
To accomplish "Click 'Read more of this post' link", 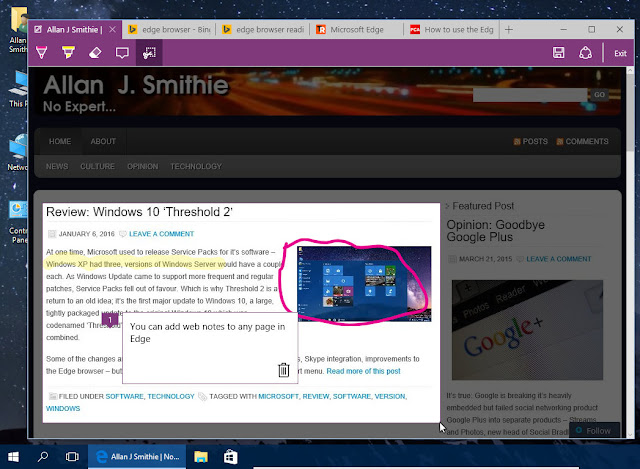I will (363, 371).
